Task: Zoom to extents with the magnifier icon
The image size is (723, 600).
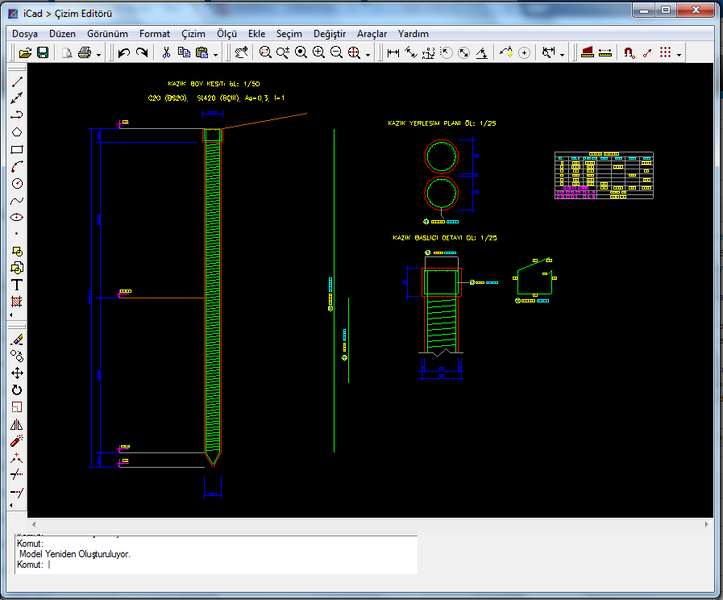Action: [301, 53]
